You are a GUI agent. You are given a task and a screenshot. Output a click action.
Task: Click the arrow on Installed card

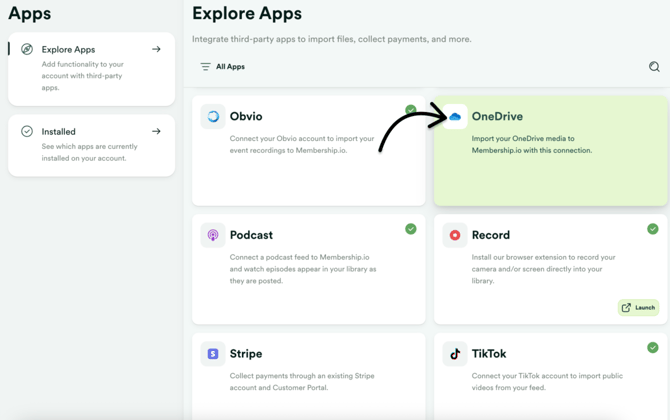[156, 131]
